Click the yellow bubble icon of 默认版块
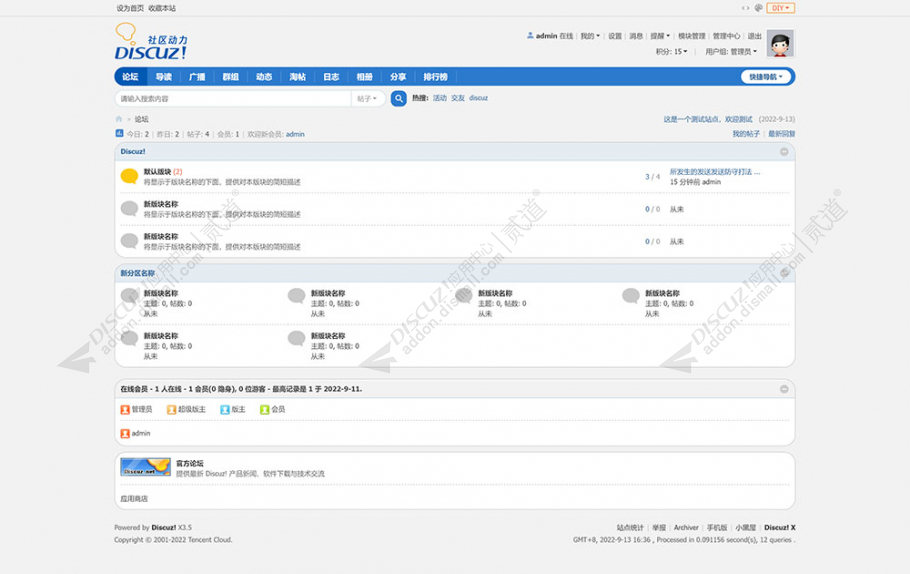The image size is (910, 574). pyautogui.click(x=129, y=176)
